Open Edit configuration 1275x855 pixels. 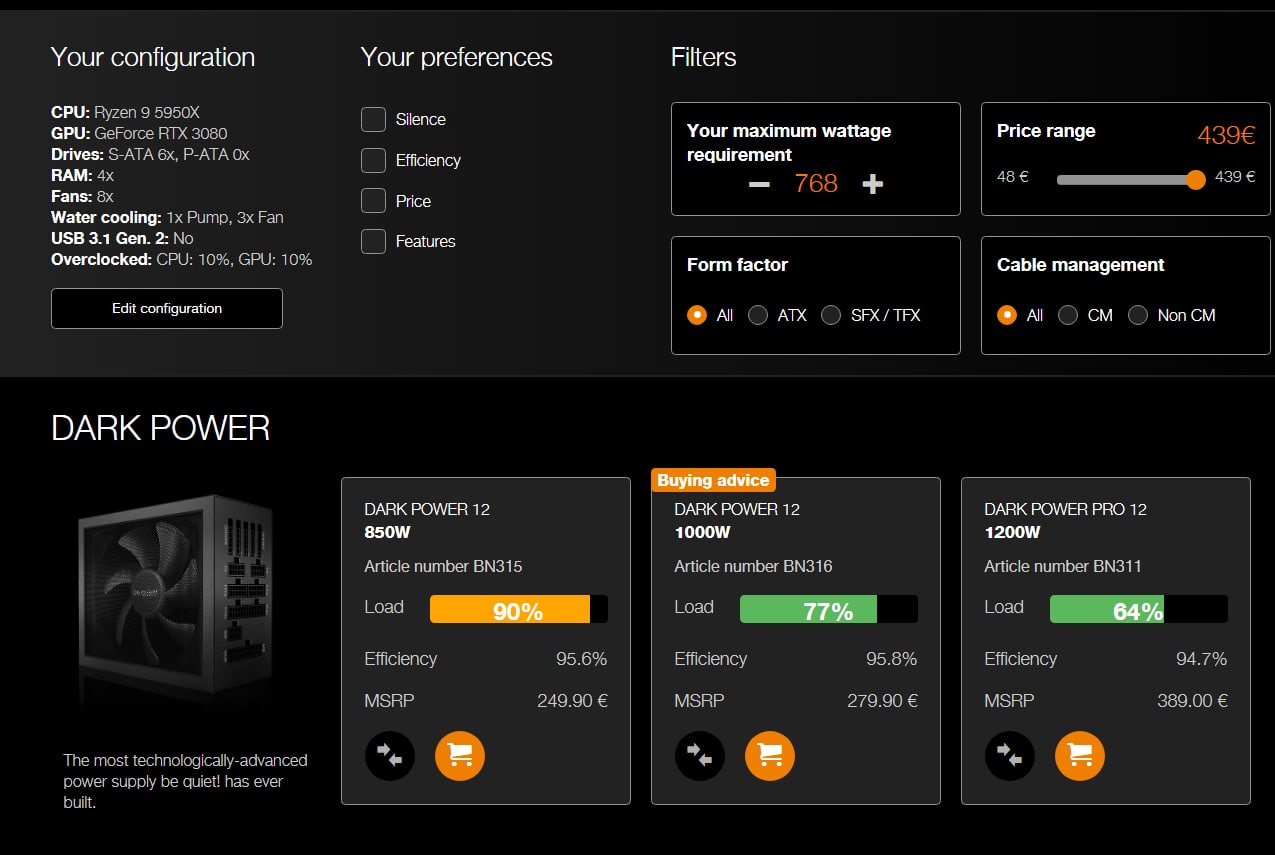pyautogui.click(x=167, y=308)
